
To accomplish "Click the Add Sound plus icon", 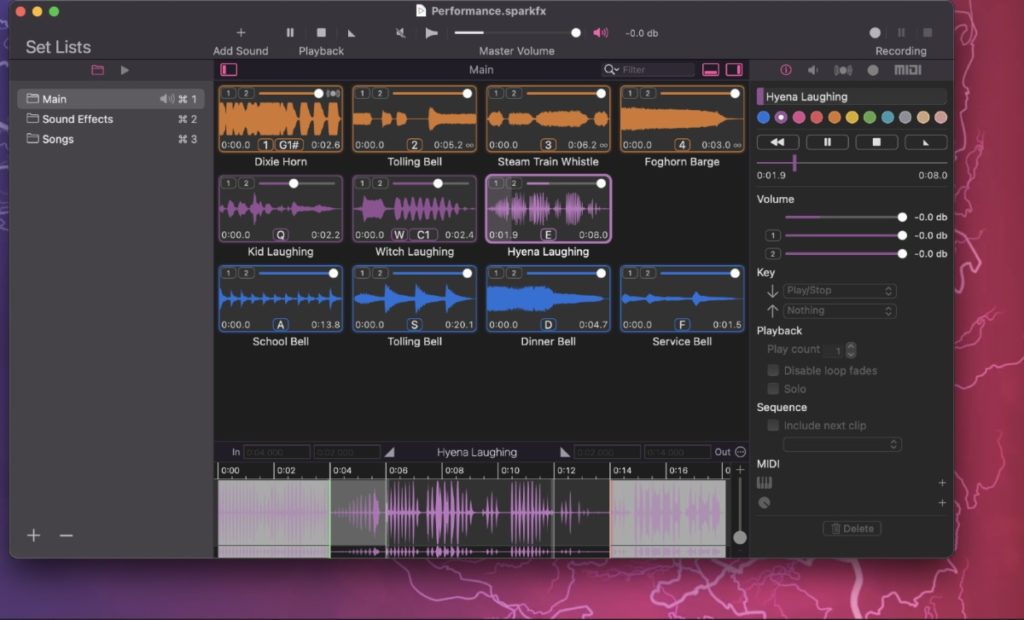I will click(x=240, y=33).
